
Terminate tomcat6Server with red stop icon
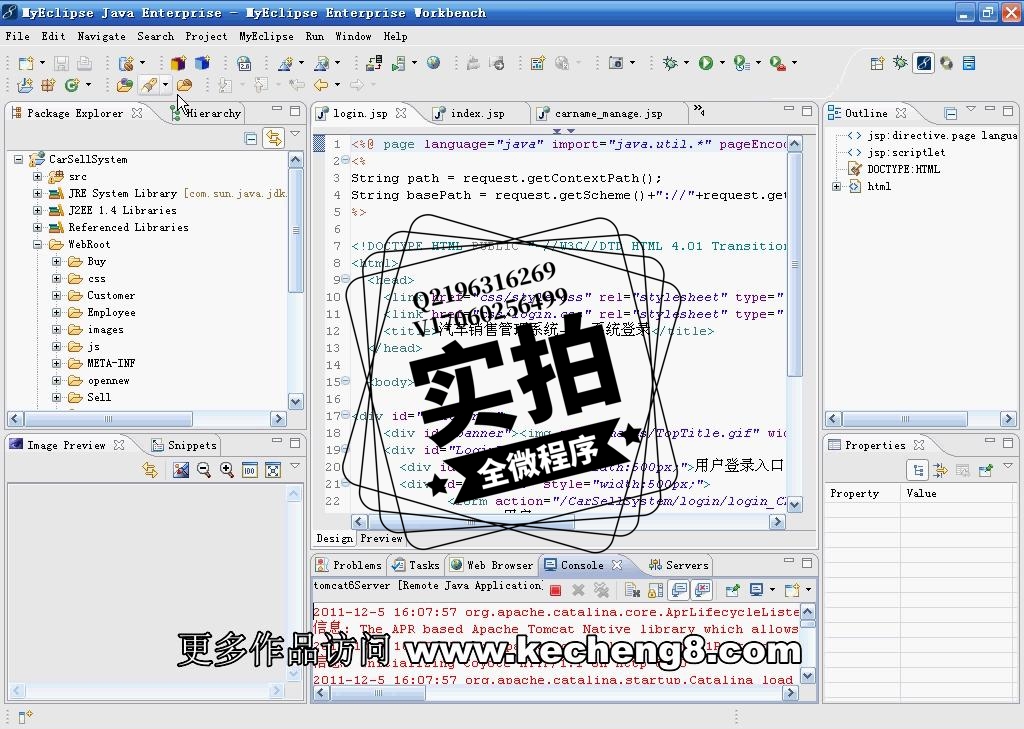pyautogui.click(x=555, y=591)
